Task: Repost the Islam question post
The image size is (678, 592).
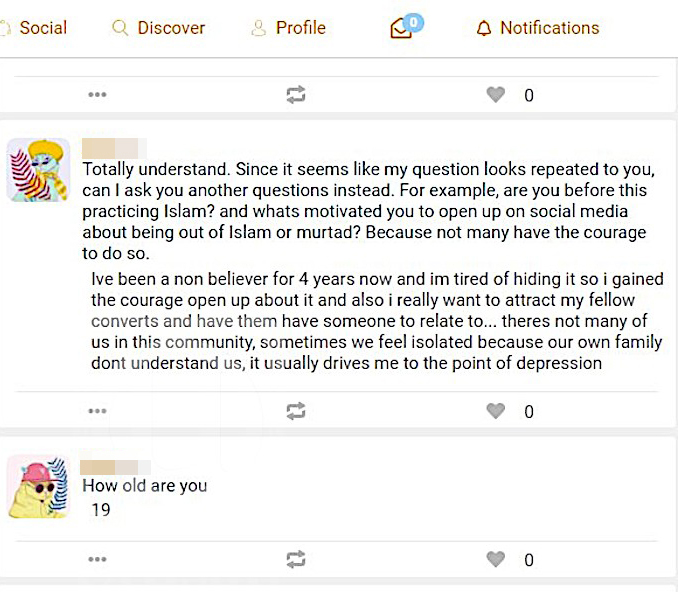Action: tap(295, 411)
